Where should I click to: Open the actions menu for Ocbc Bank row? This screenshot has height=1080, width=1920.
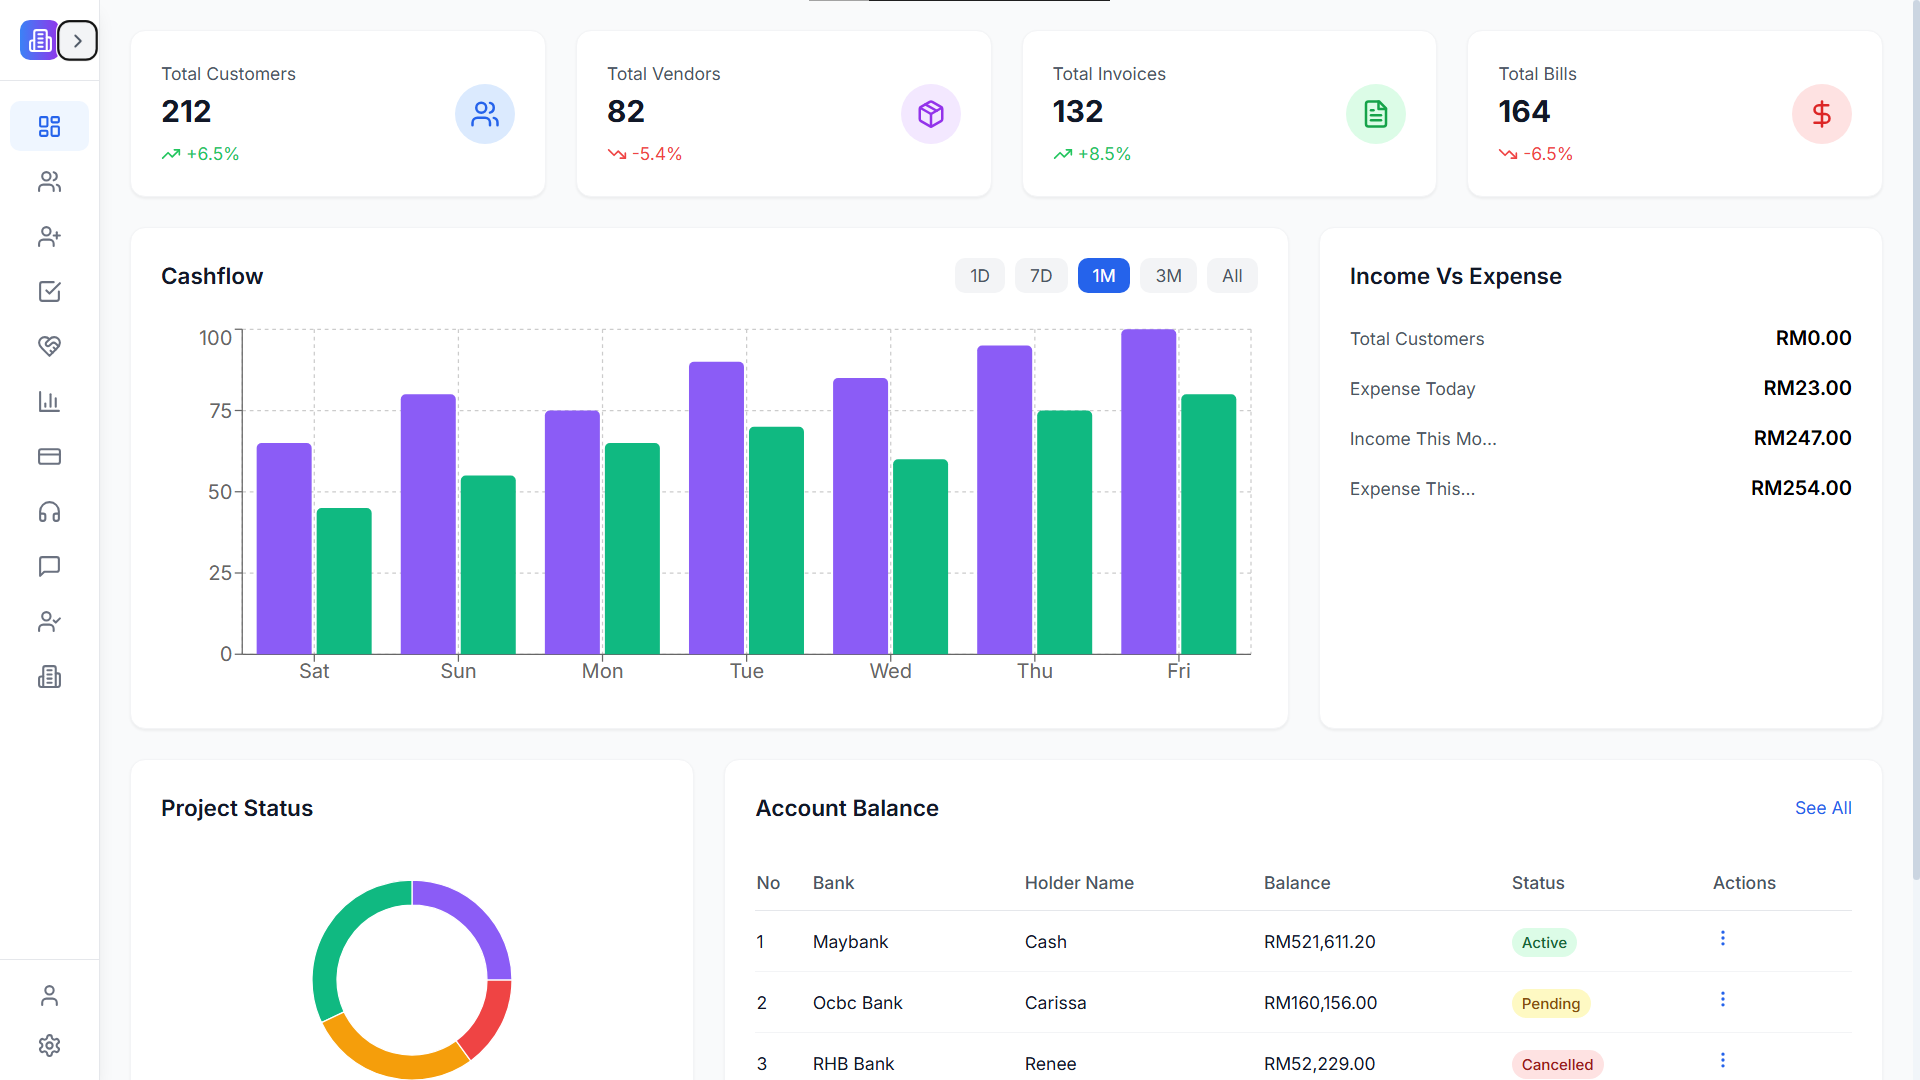(1722, 999)
